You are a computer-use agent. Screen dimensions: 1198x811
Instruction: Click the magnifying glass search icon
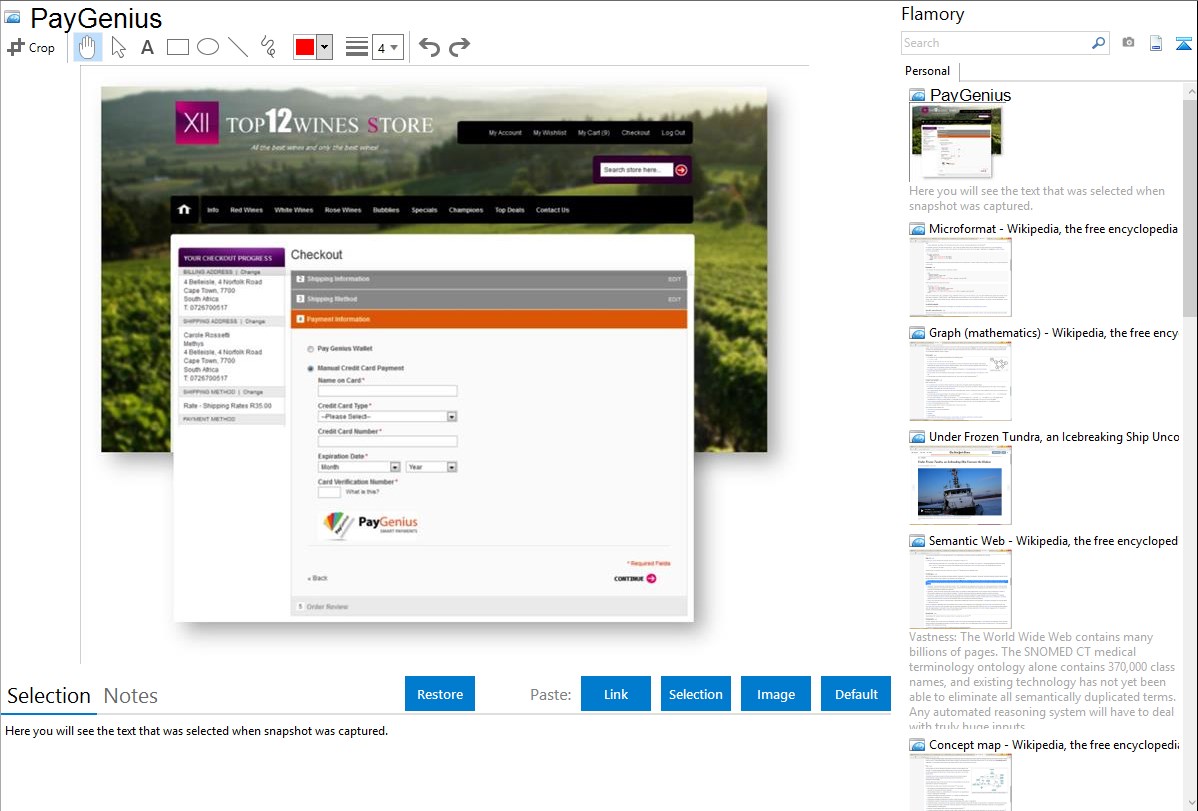click(1099, 43)
